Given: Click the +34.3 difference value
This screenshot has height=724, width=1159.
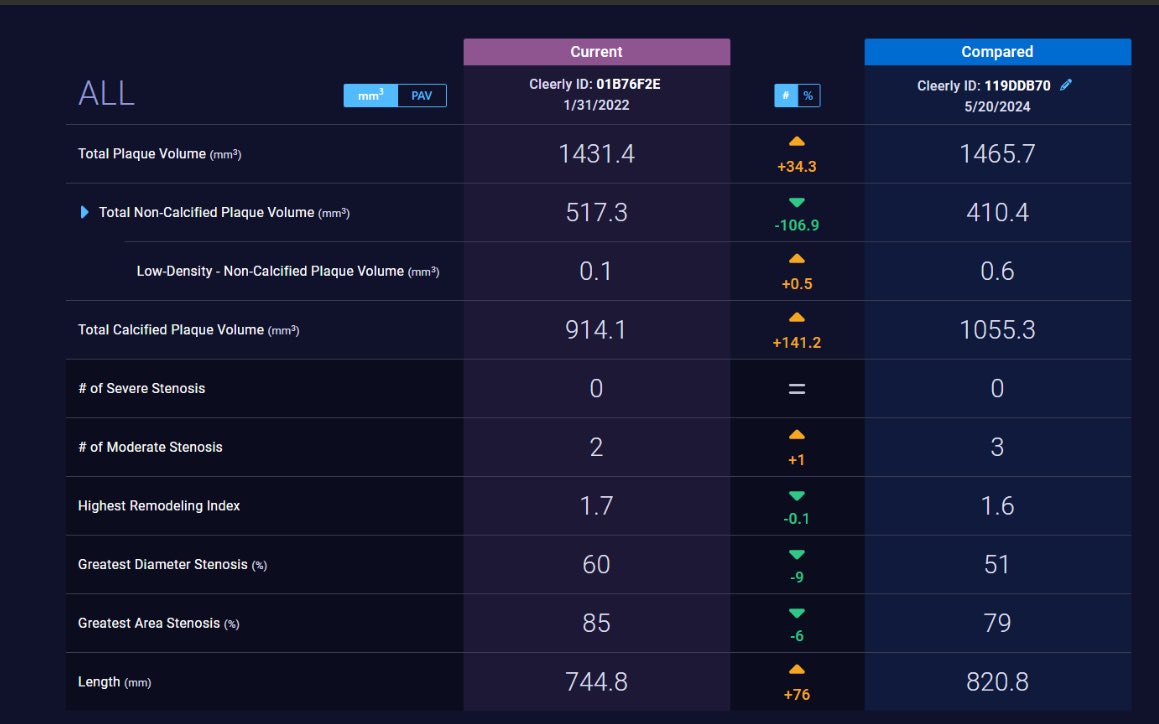Looking at the screenshot, I should pyautogui.click(x=797, y=167).
